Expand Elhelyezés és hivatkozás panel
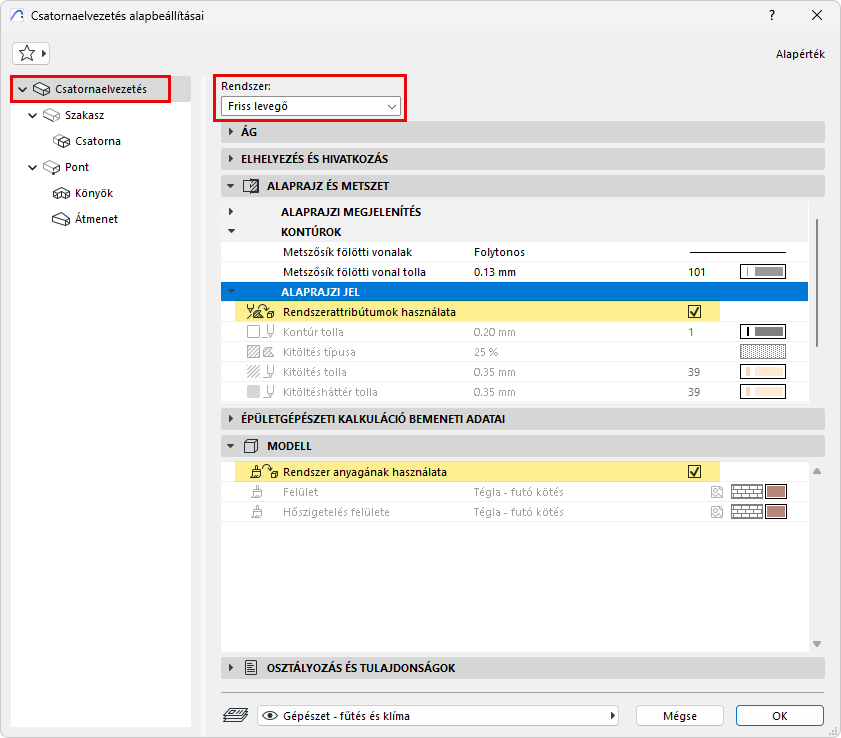 tap(231, 159)
